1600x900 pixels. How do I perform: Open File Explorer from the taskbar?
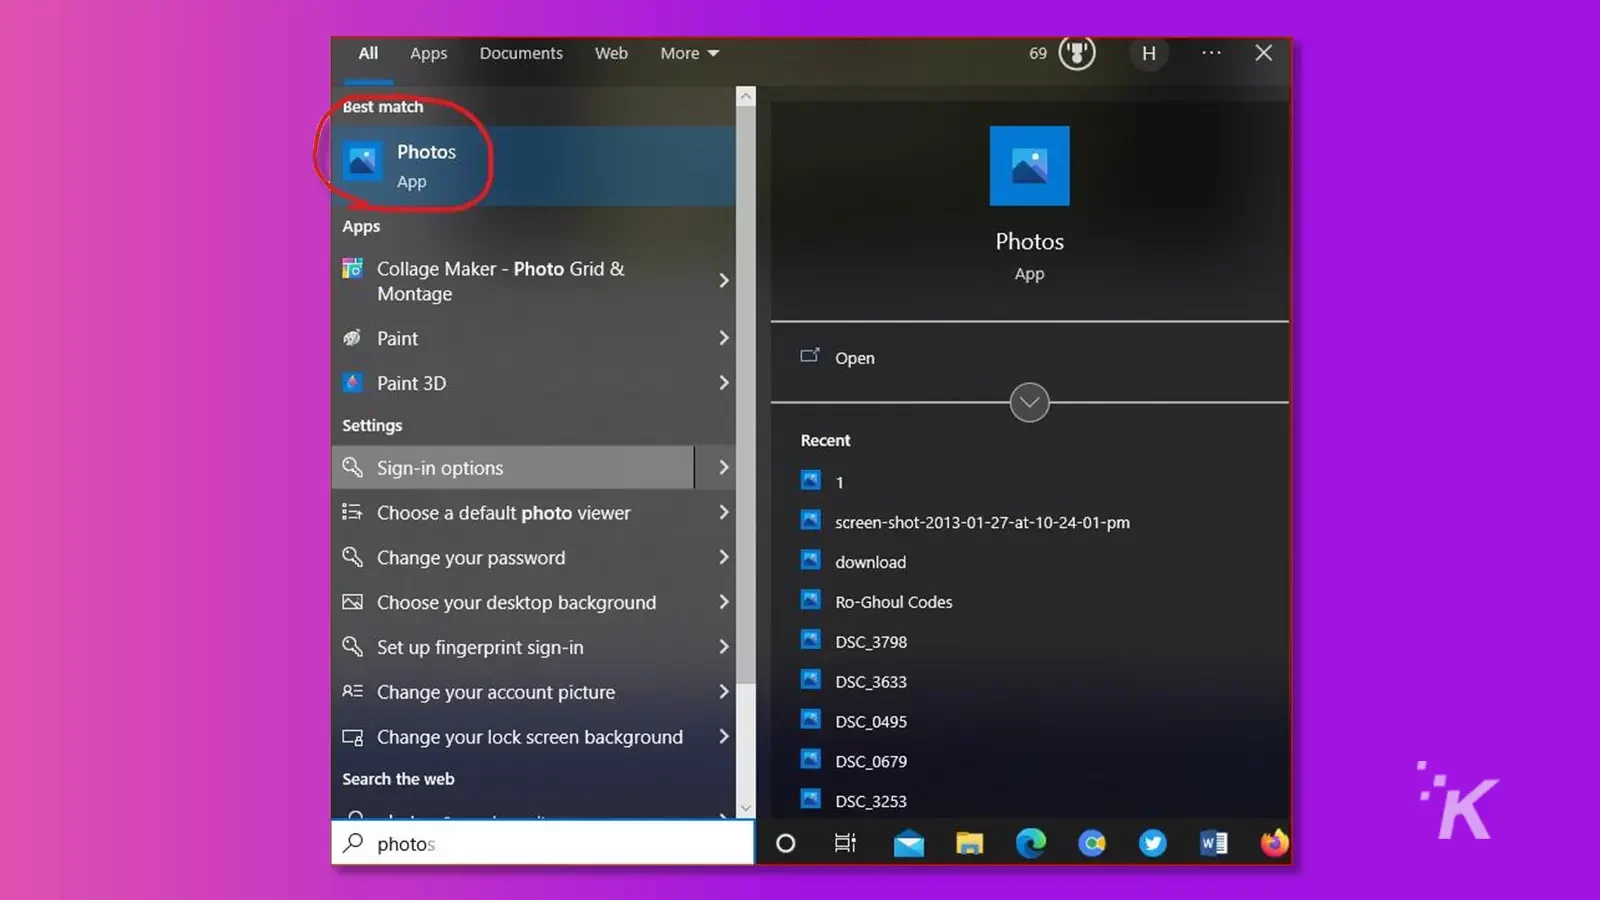click(x=969, y=844)
